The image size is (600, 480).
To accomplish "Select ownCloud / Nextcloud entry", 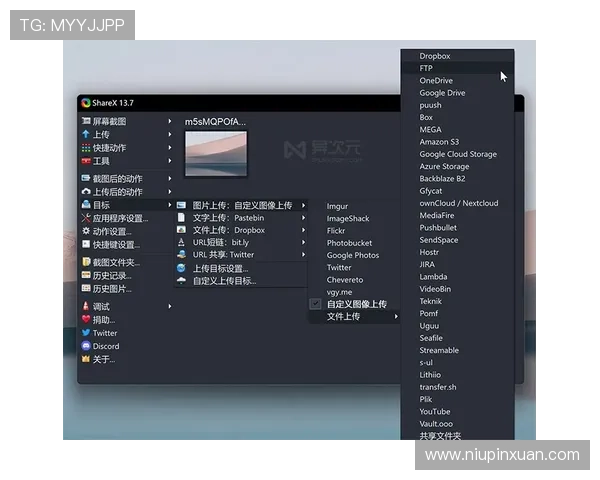I will (458, 203).
